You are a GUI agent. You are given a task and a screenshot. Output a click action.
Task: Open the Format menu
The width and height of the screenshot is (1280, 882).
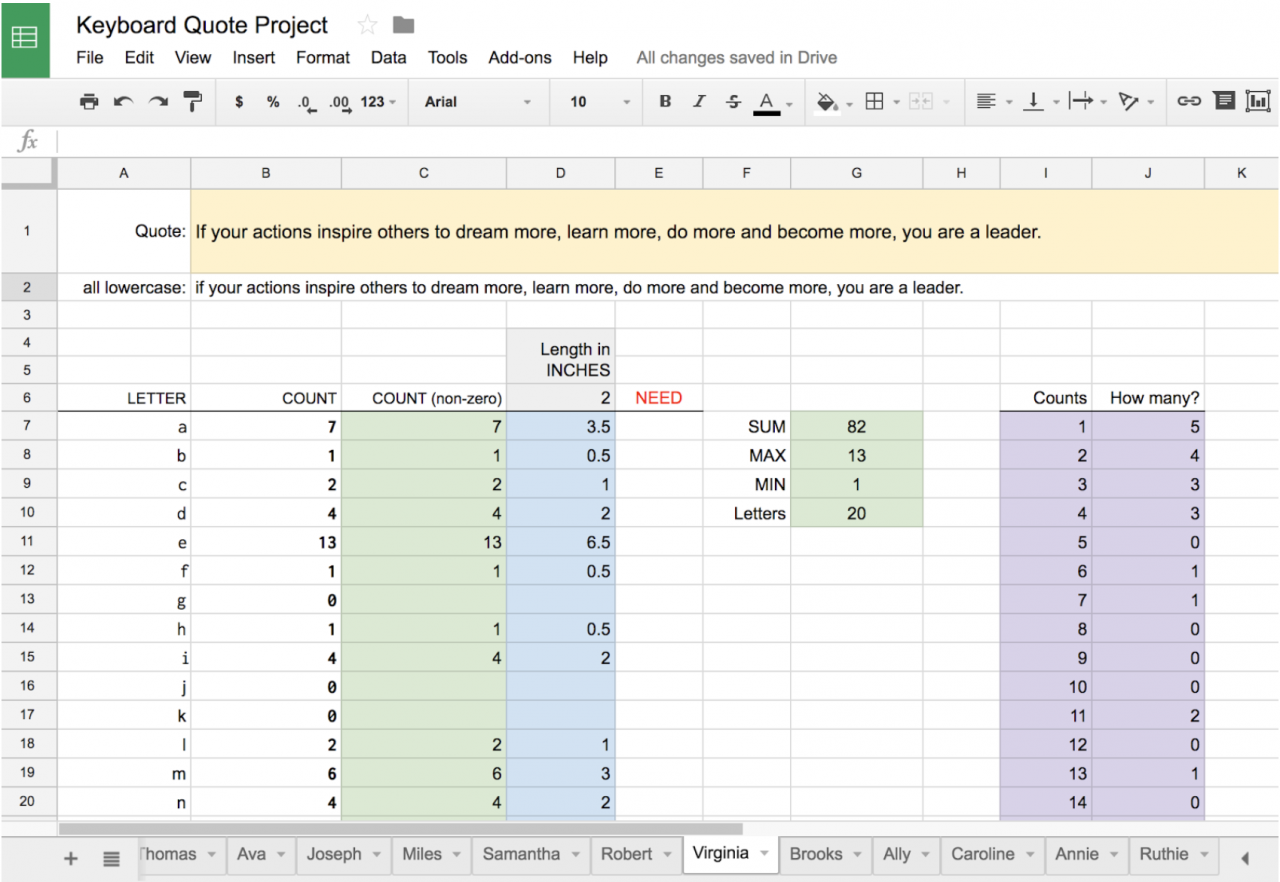point(322,58)
